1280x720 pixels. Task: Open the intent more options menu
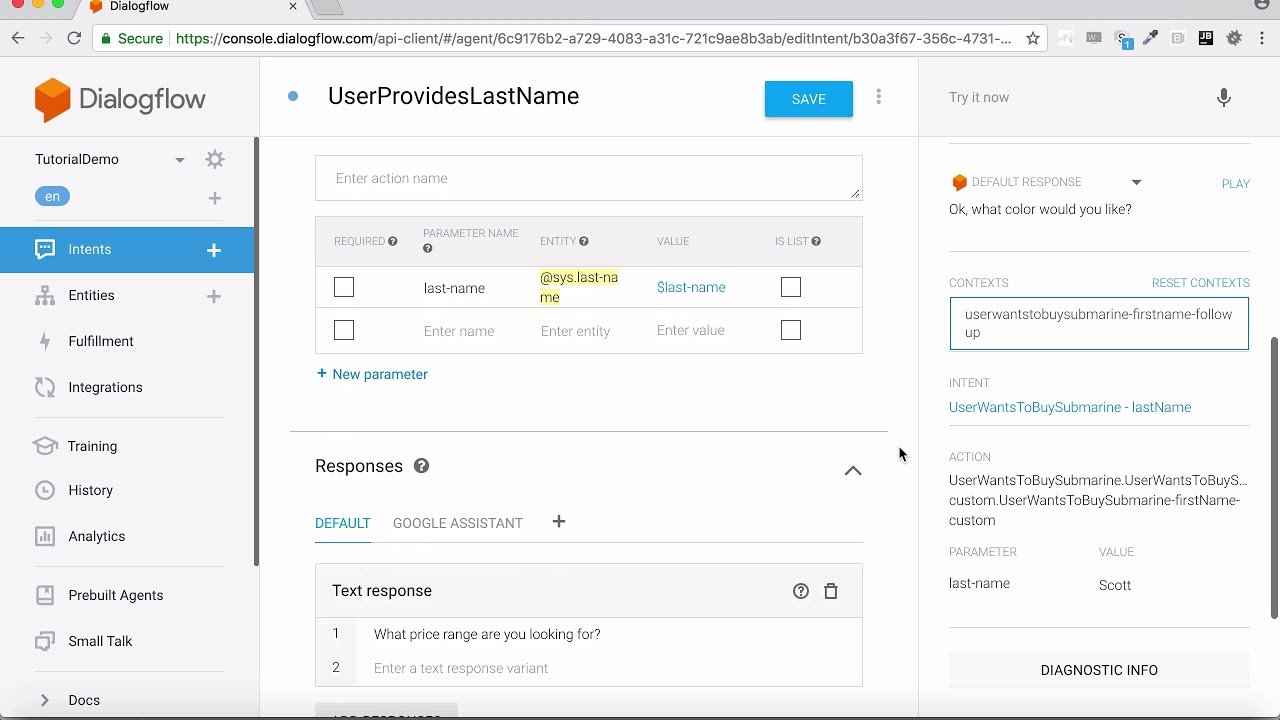[x=879, y=97]
